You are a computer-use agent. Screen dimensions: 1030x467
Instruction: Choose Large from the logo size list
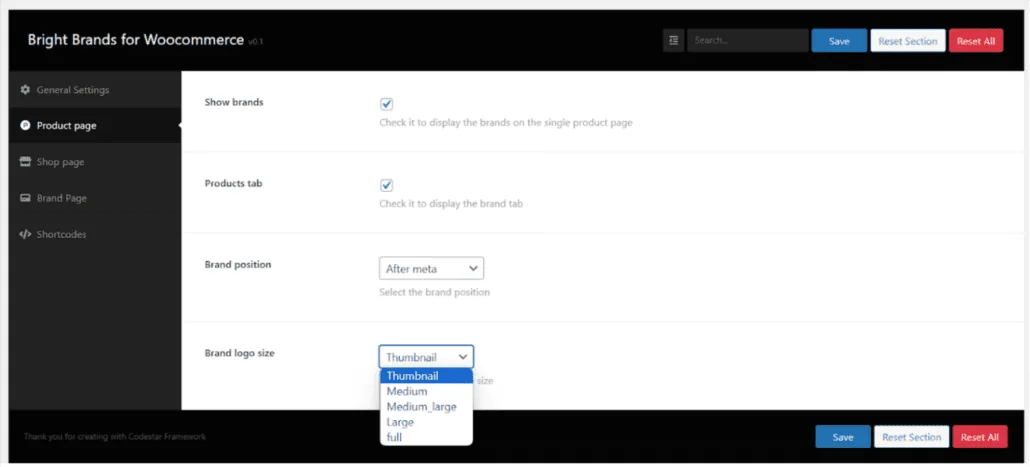click(426, 422)
